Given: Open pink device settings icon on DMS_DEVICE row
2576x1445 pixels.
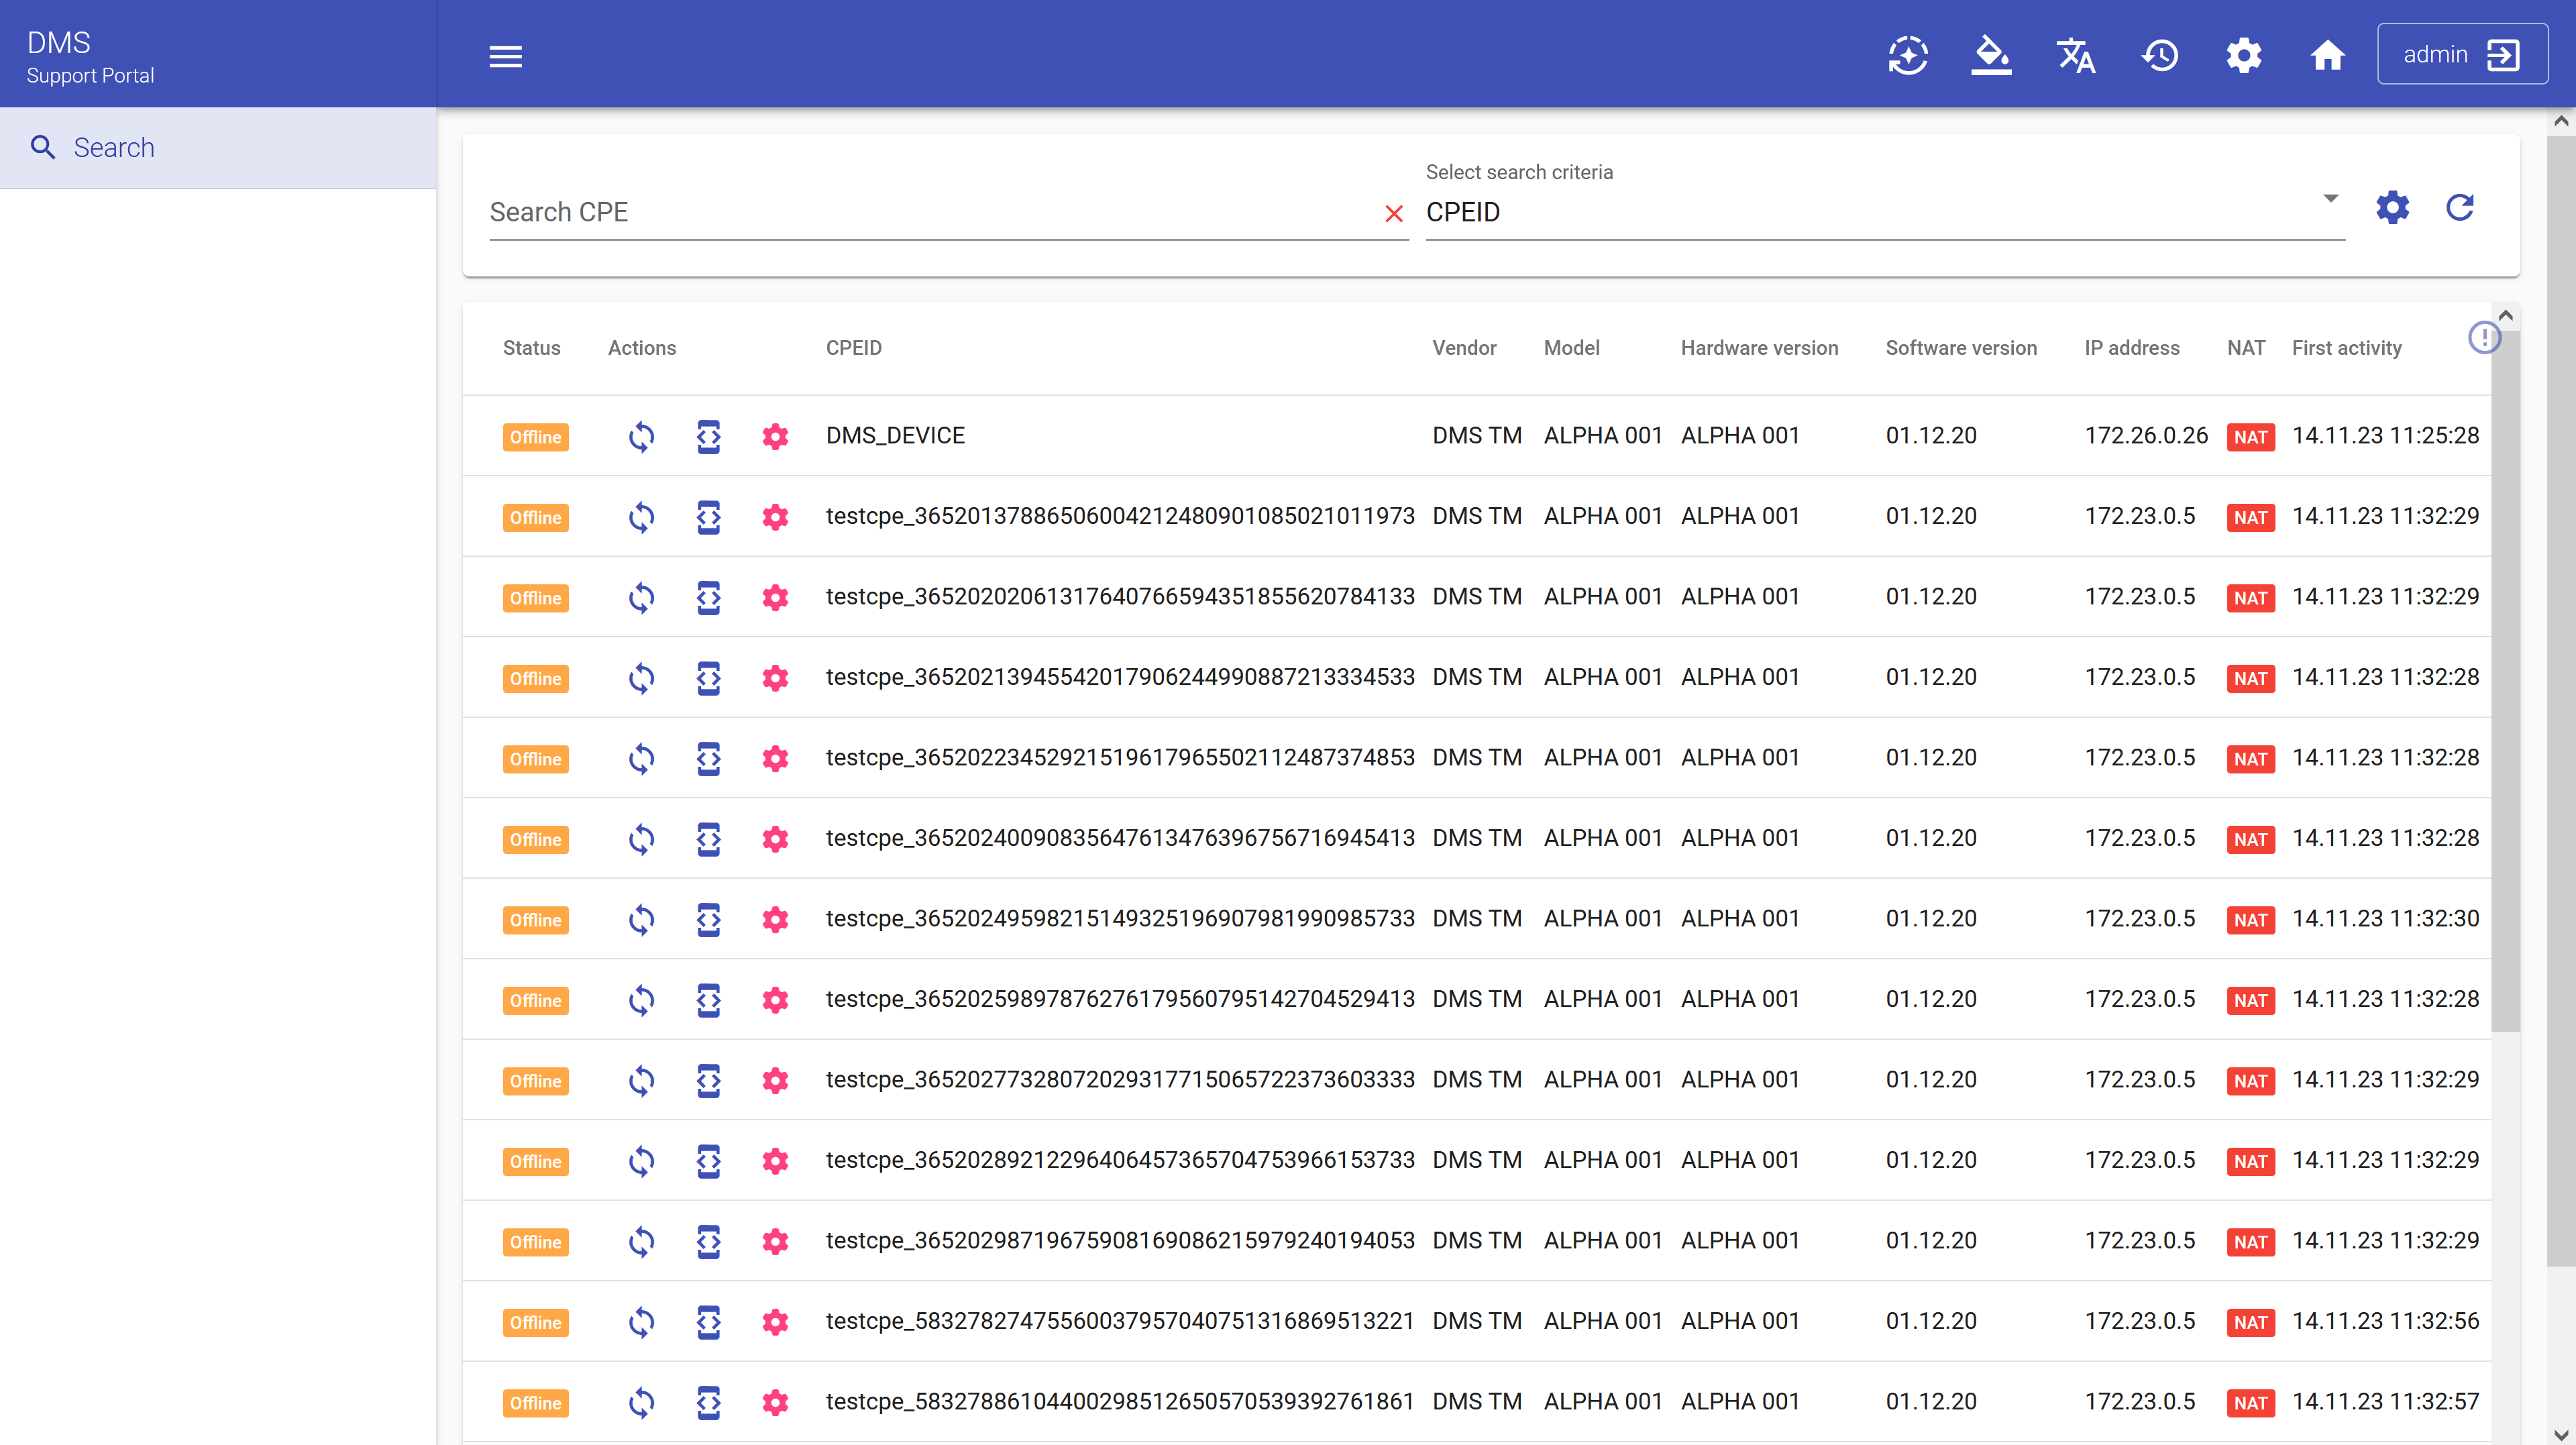Looking at the screenshot, I should click(776, 437).
